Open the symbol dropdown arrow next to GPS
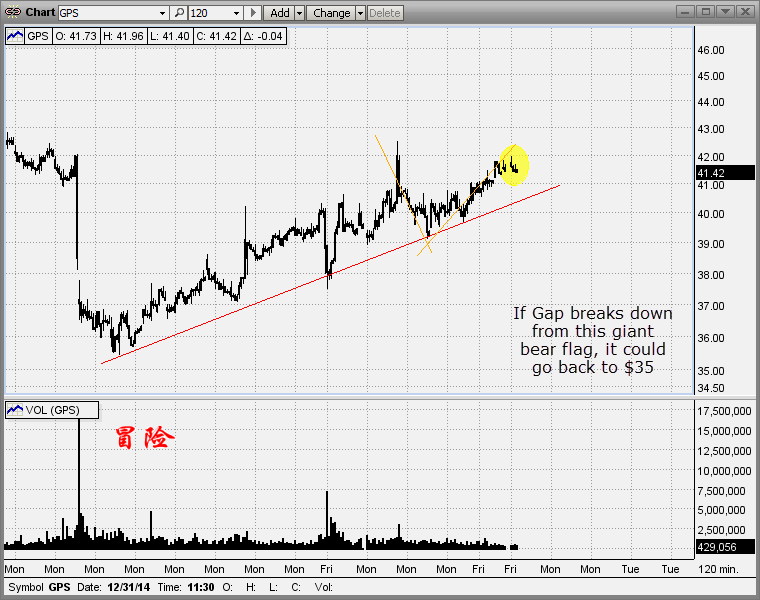 [162, 13]
